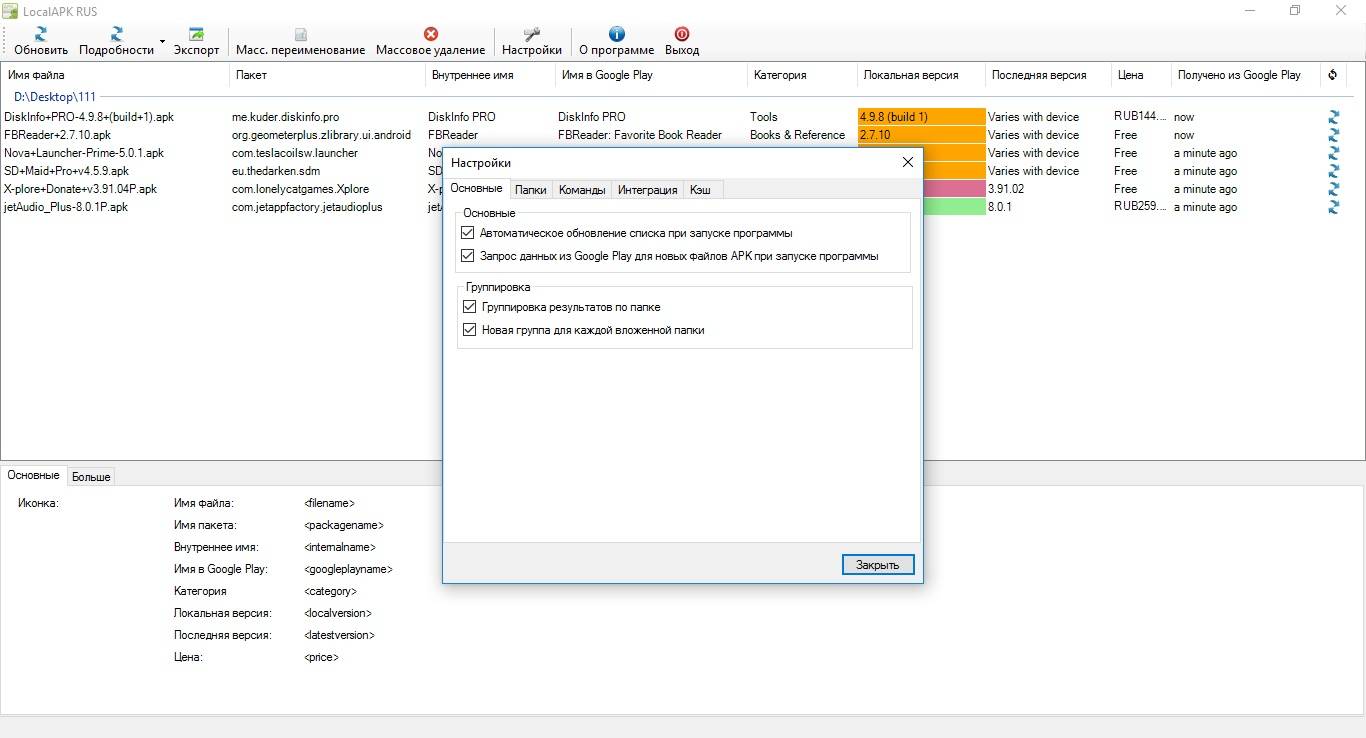Screen dimensions: 1366x738
Task: Switch to the Команды tab
Action: (x=582, y=190)
